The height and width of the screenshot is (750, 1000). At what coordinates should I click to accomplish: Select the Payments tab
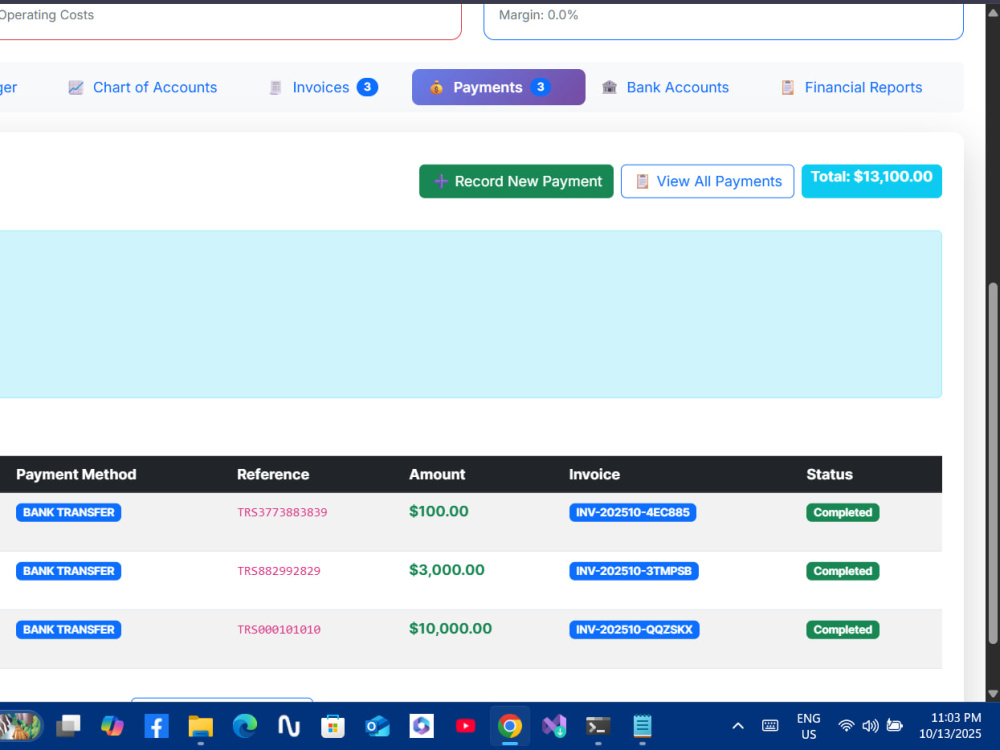498,87
